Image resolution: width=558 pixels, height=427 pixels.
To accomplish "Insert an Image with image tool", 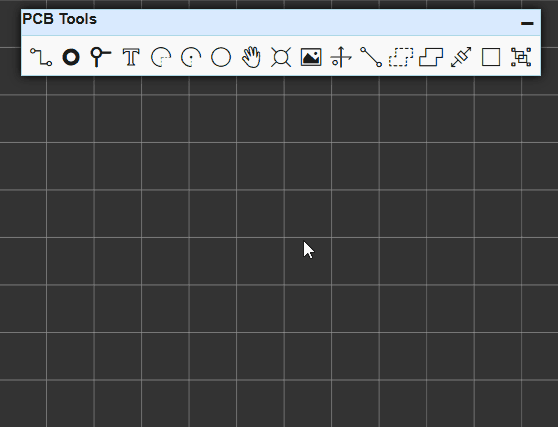I will point(311,57).
